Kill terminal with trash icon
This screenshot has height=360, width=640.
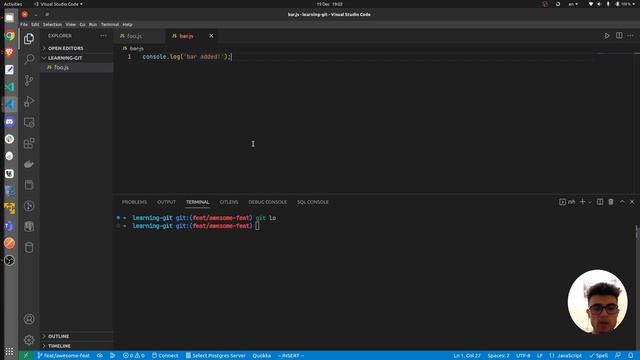click(611, 202)
